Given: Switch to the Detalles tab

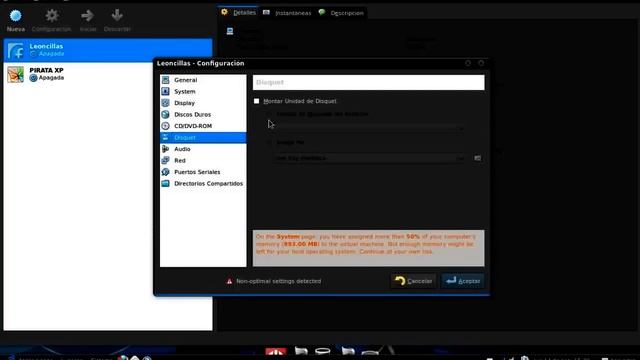Looking at the screenshot, I should (x=239, y=13).
